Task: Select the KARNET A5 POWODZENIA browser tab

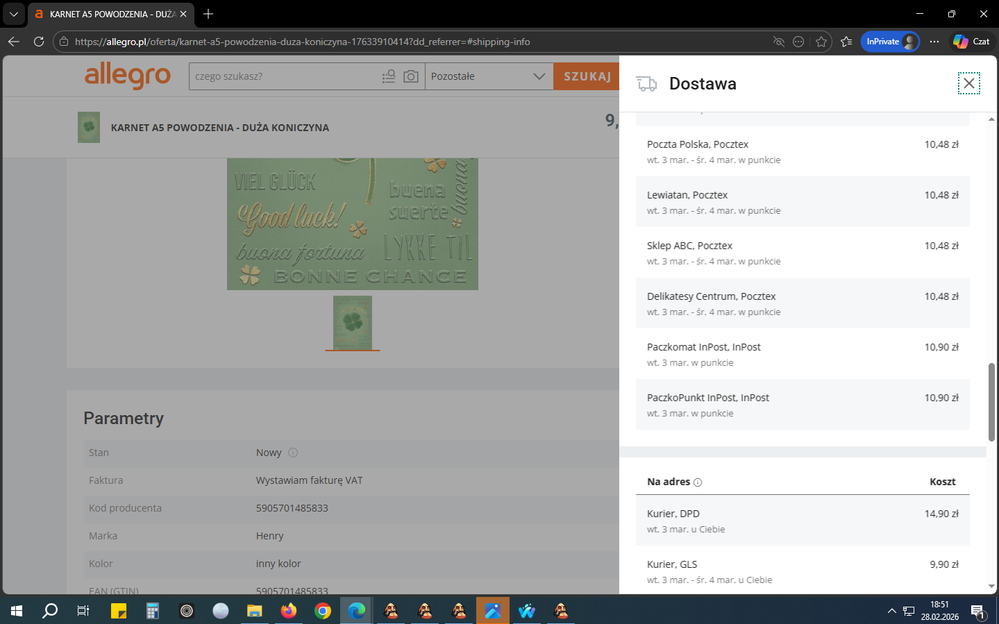Action: (108, 14)
